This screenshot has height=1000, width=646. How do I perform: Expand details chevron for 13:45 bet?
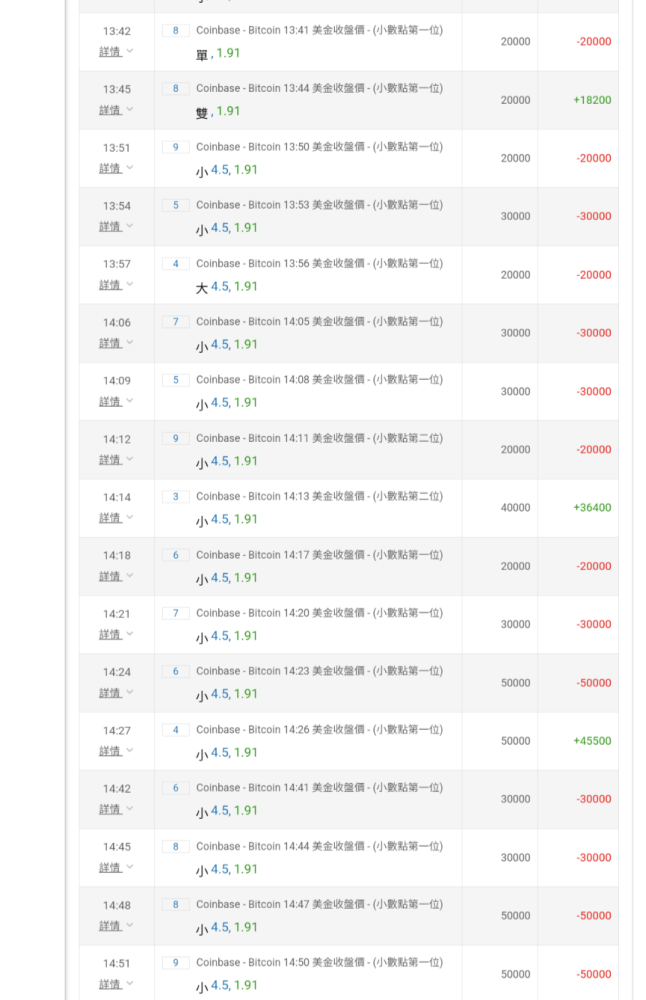click(130, 110)
